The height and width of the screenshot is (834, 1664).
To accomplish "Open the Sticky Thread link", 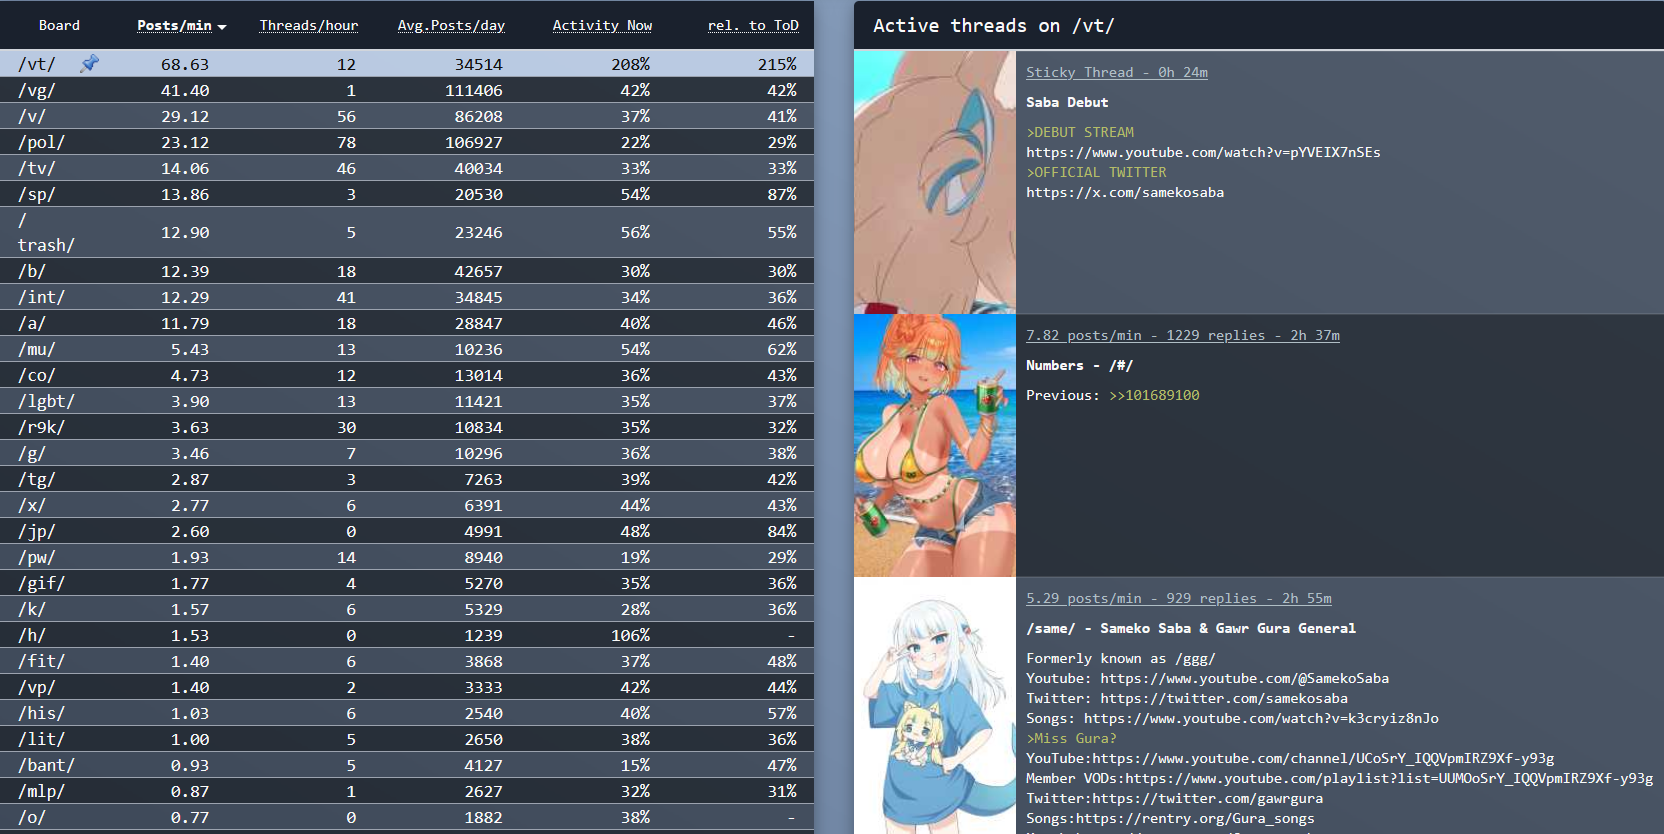I will pyautogui.click(x=1116, y=72).
